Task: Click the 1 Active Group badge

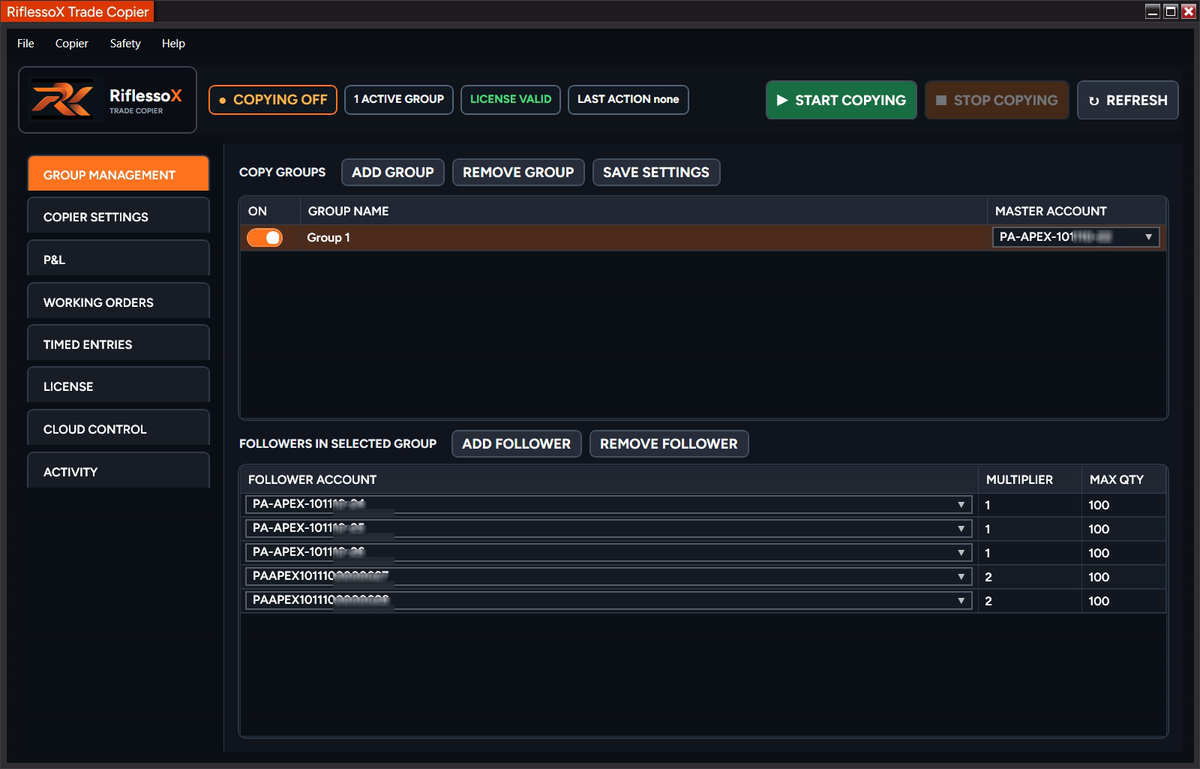Action: (399, 100)
